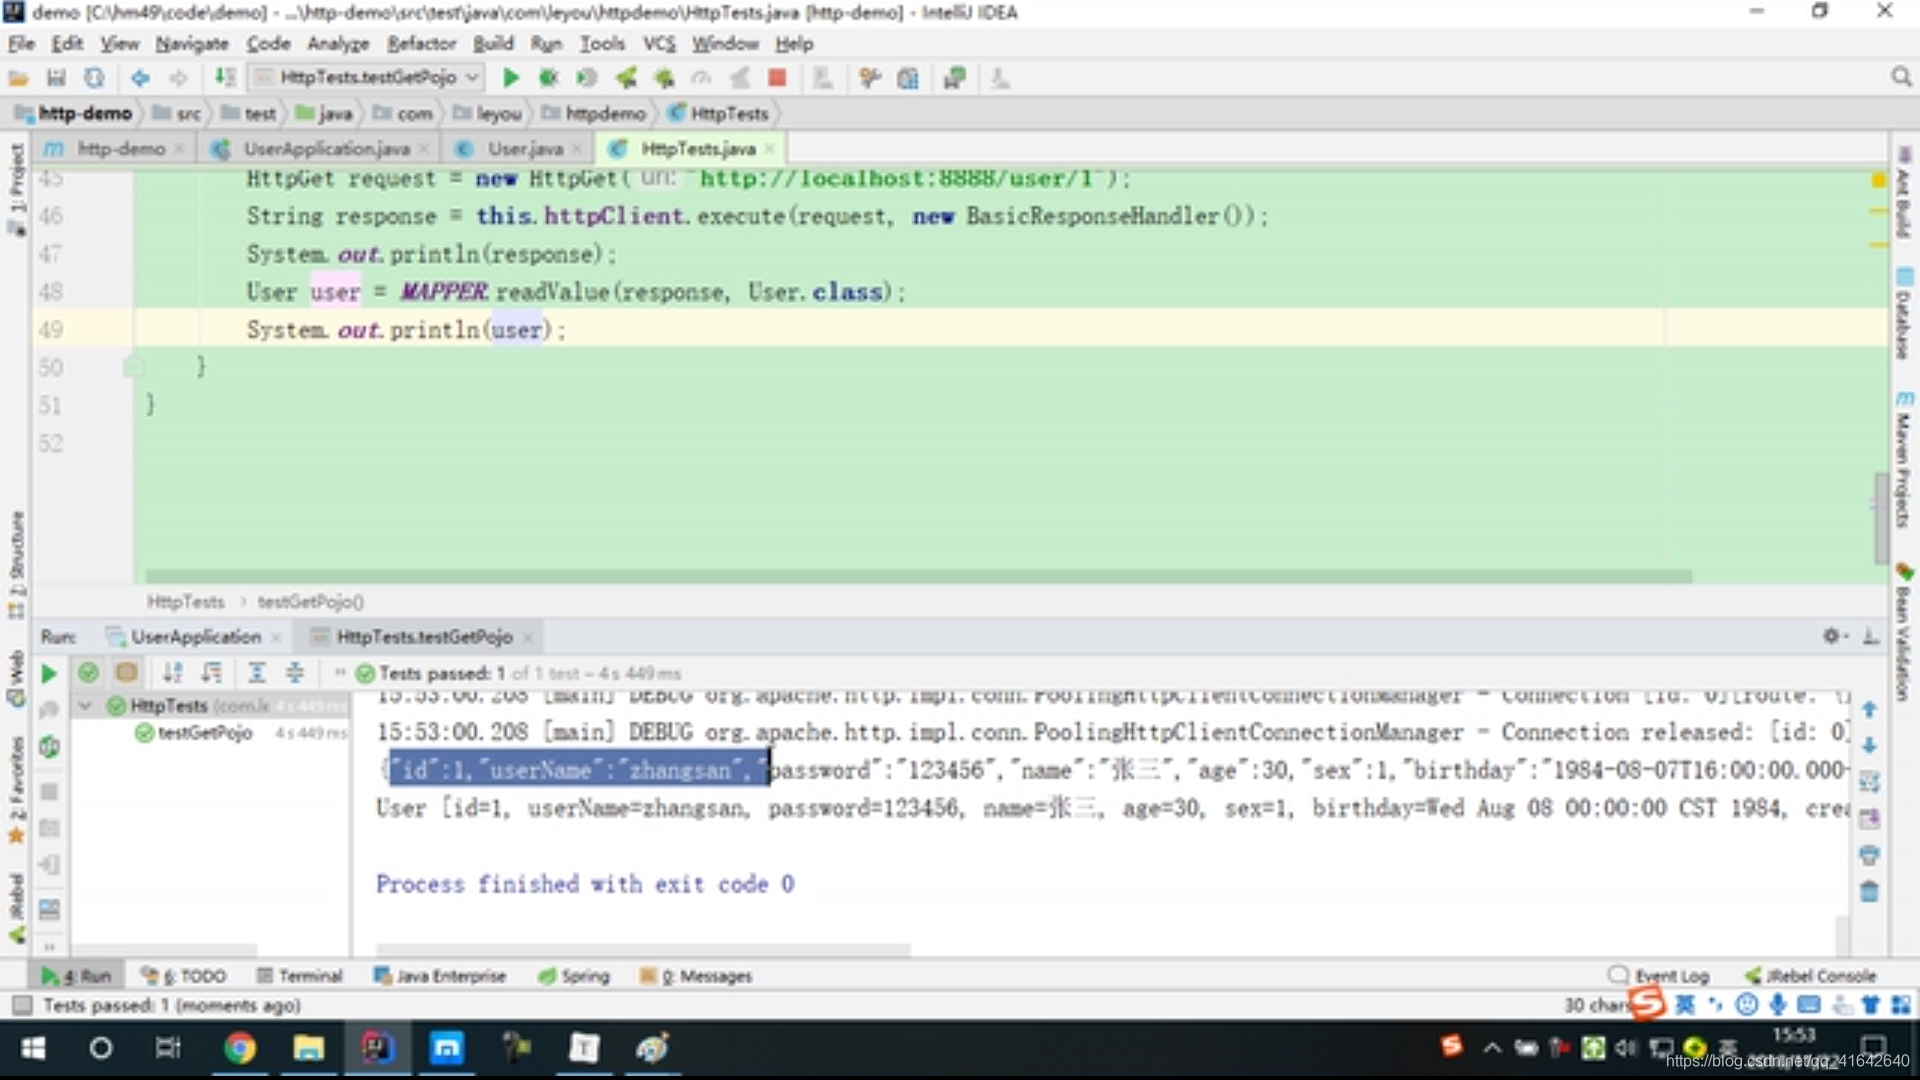Click the Run with Coverage icon
This screenshot has width=1920, height=1080.
(x=587, y=78)
